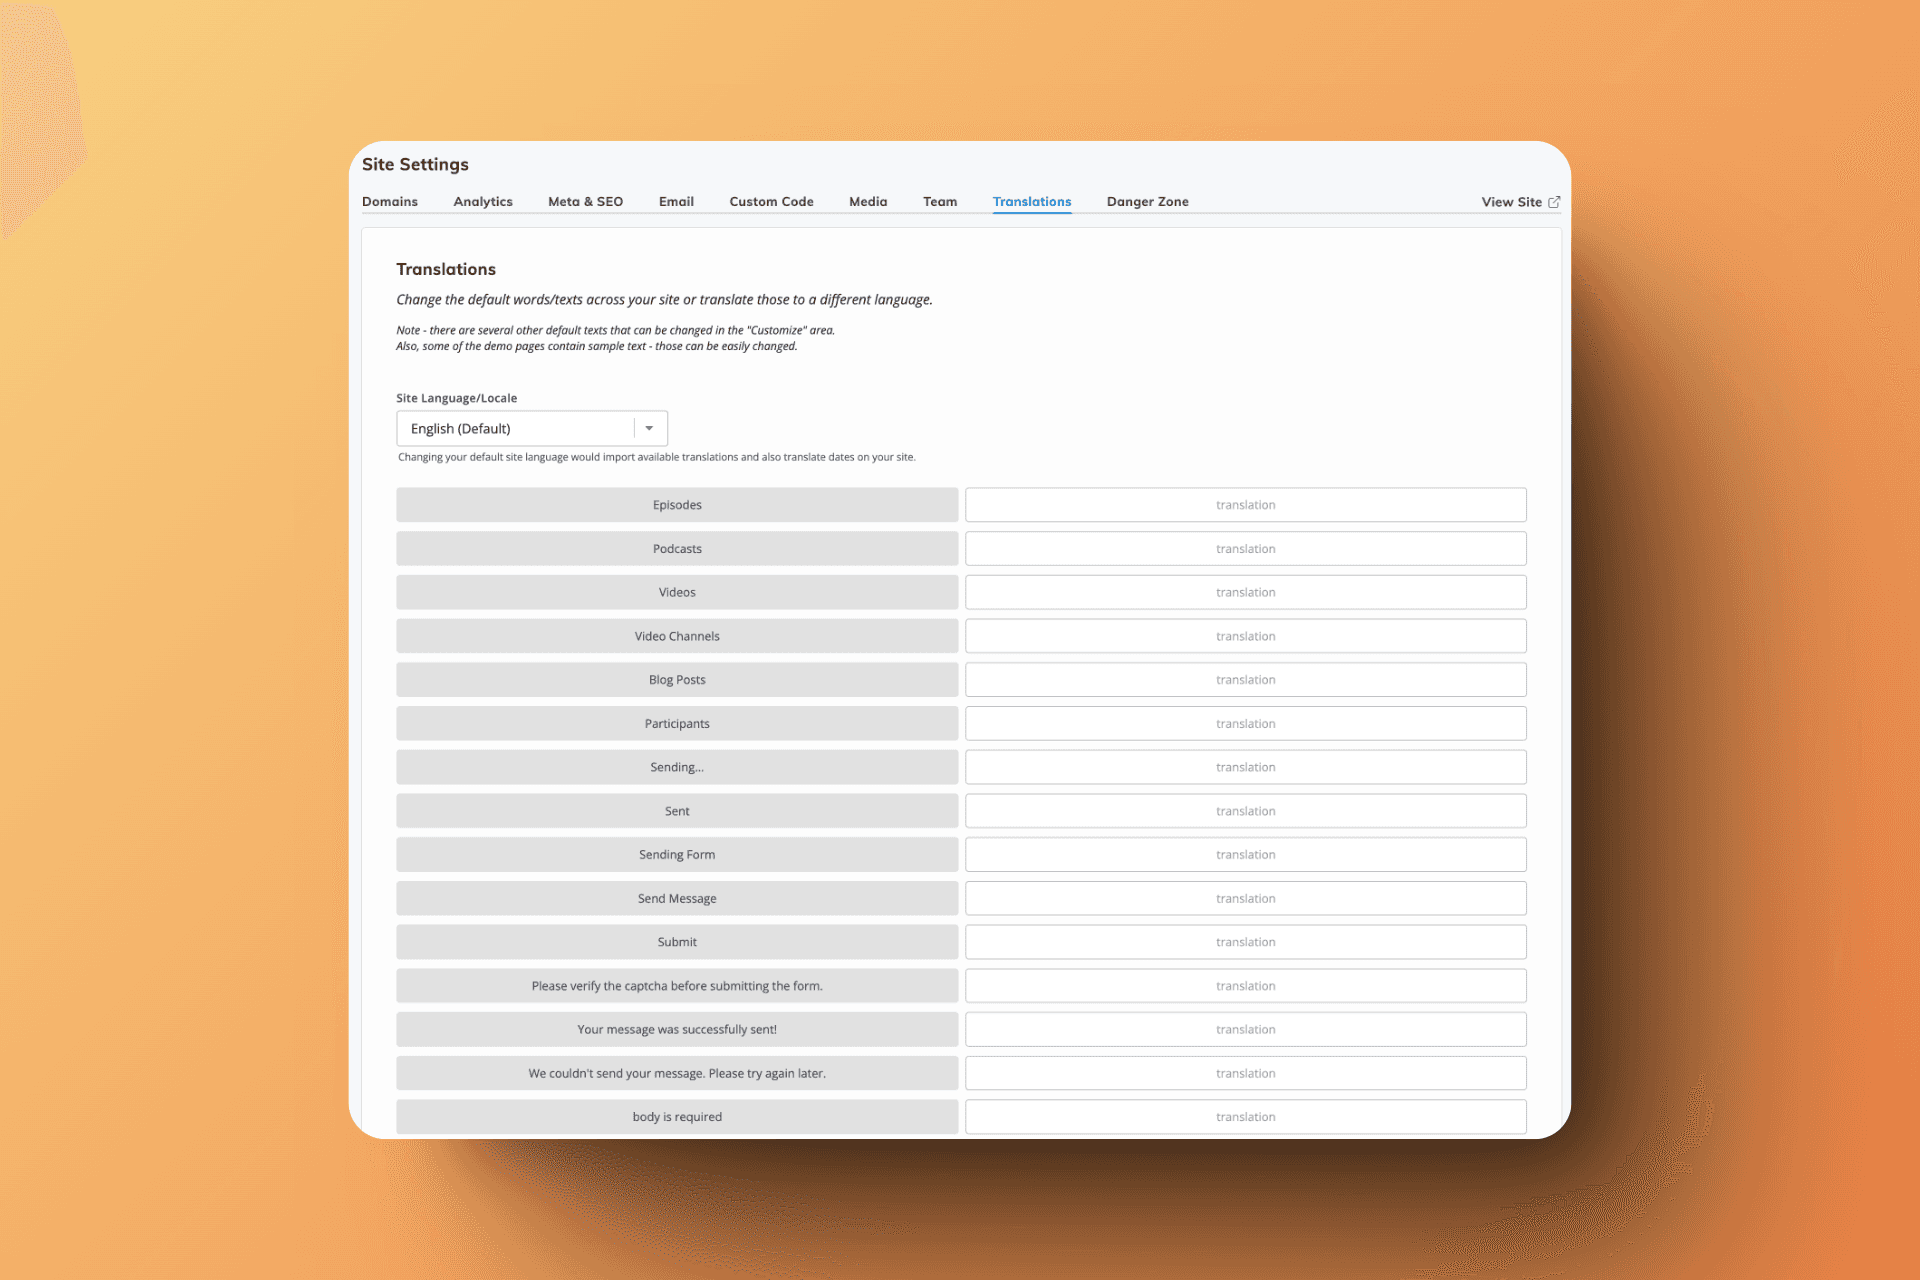Click the Translations heading link
The image size is (1920, 1280).
[1031, 201]
